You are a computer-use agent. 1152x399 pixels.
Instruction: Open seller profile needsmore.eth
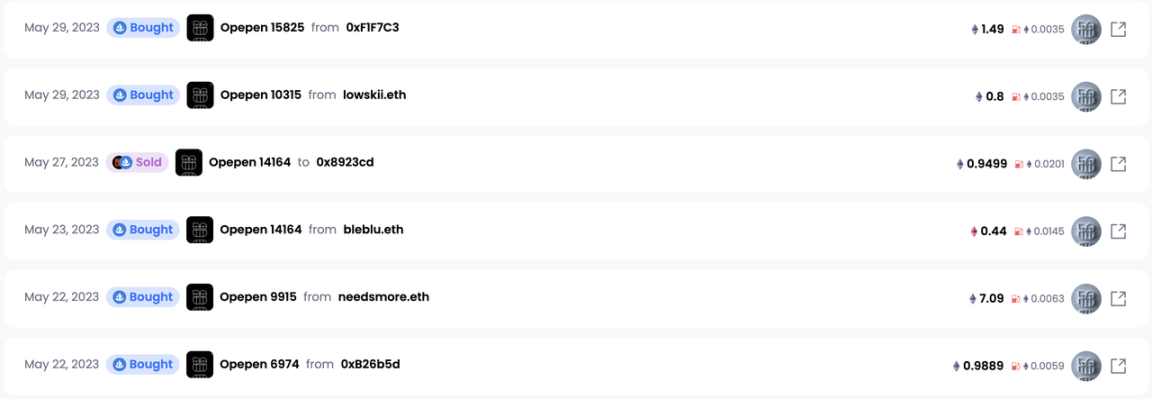[x=384, y=297]
